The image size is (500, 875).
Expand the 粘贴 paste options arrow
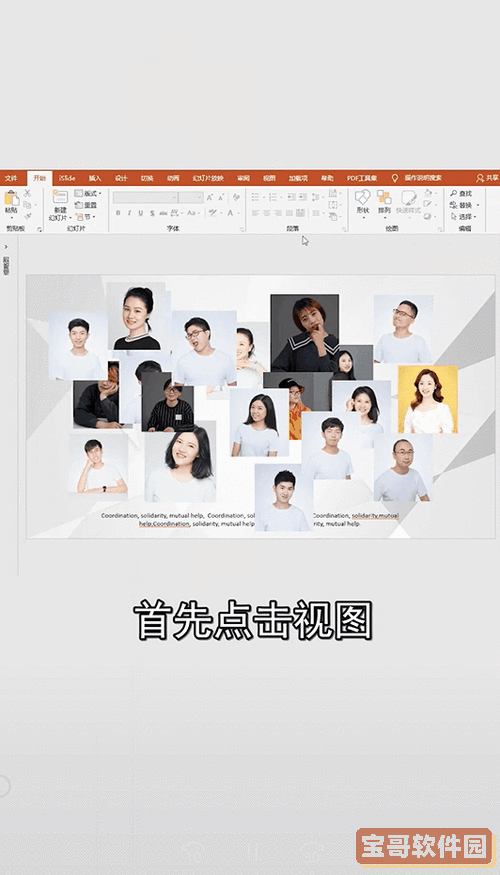(12, 218)
